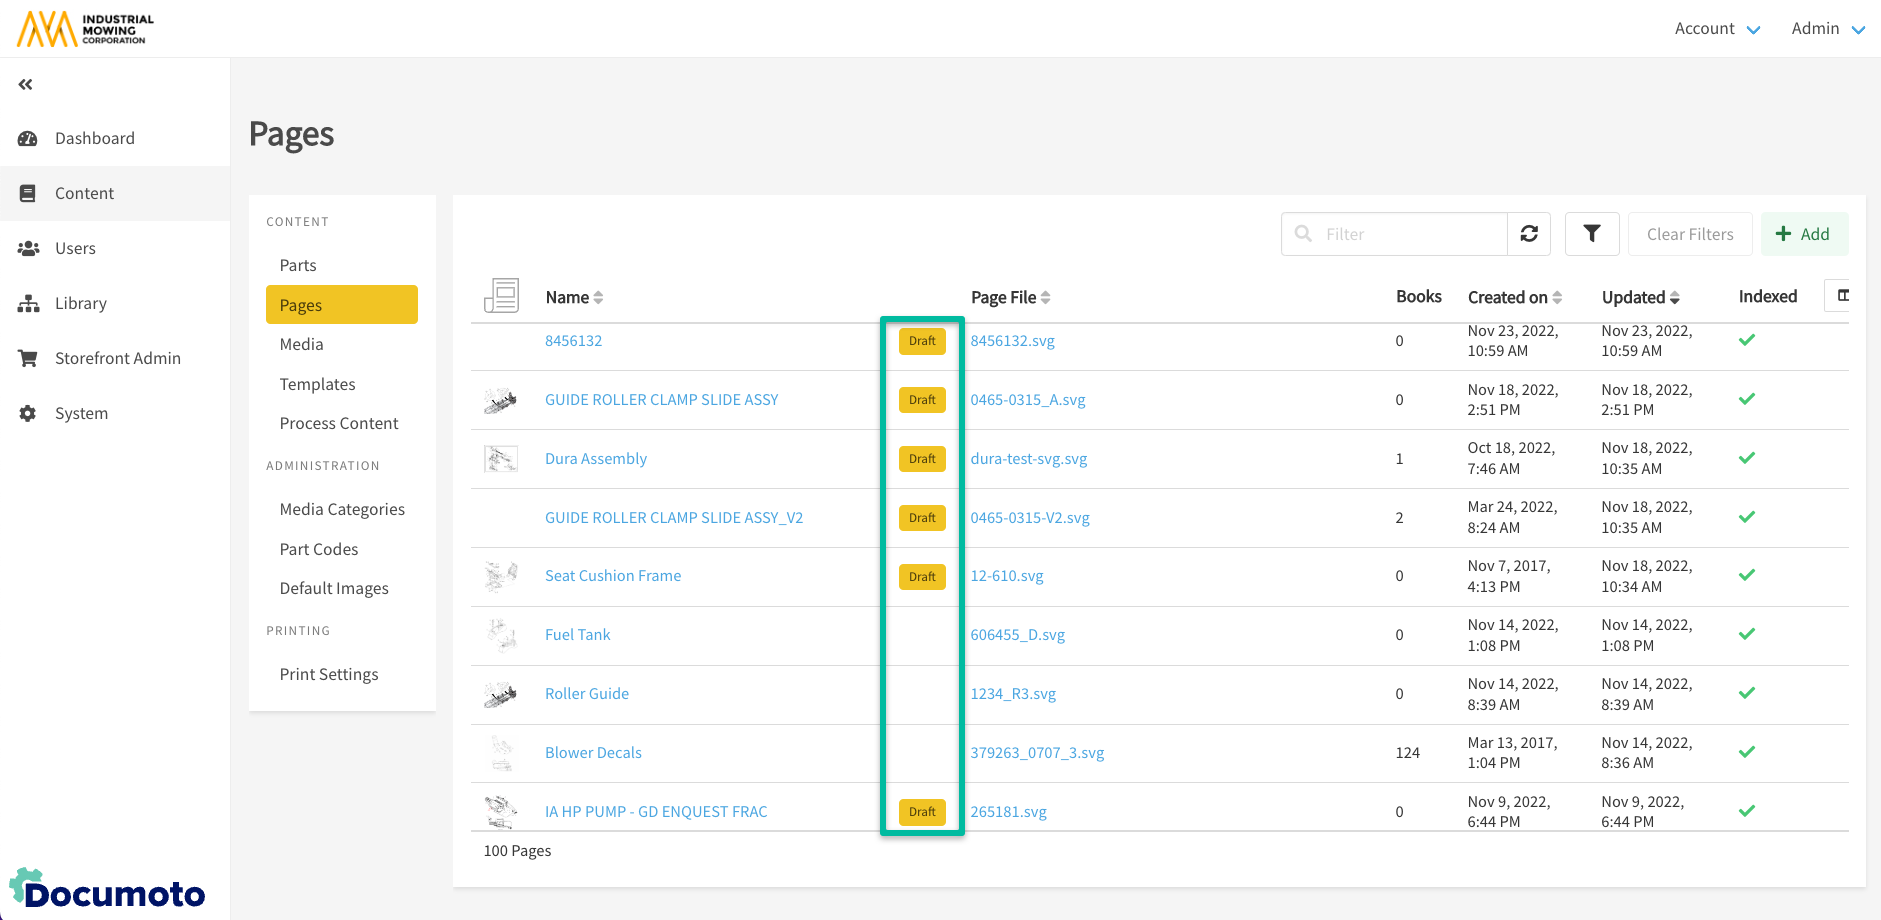Select Media in Content menu
This screenshot has height=920, width=1881.
301,345
